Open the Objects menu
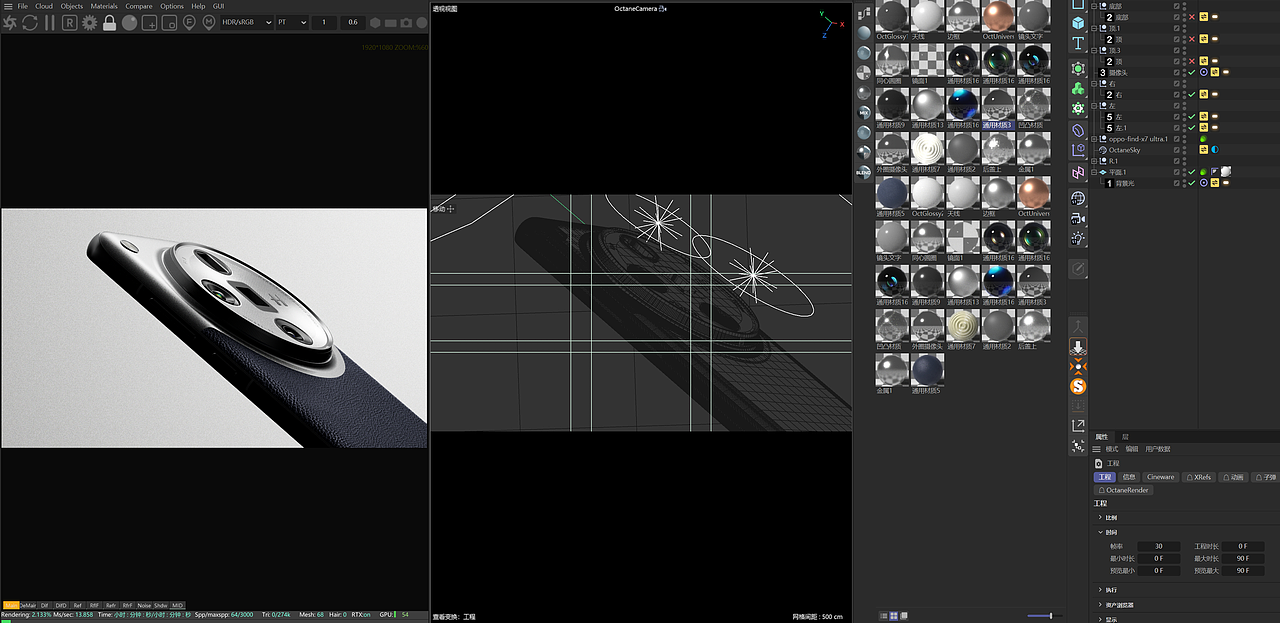1280x623 pixels. point(72,6)
